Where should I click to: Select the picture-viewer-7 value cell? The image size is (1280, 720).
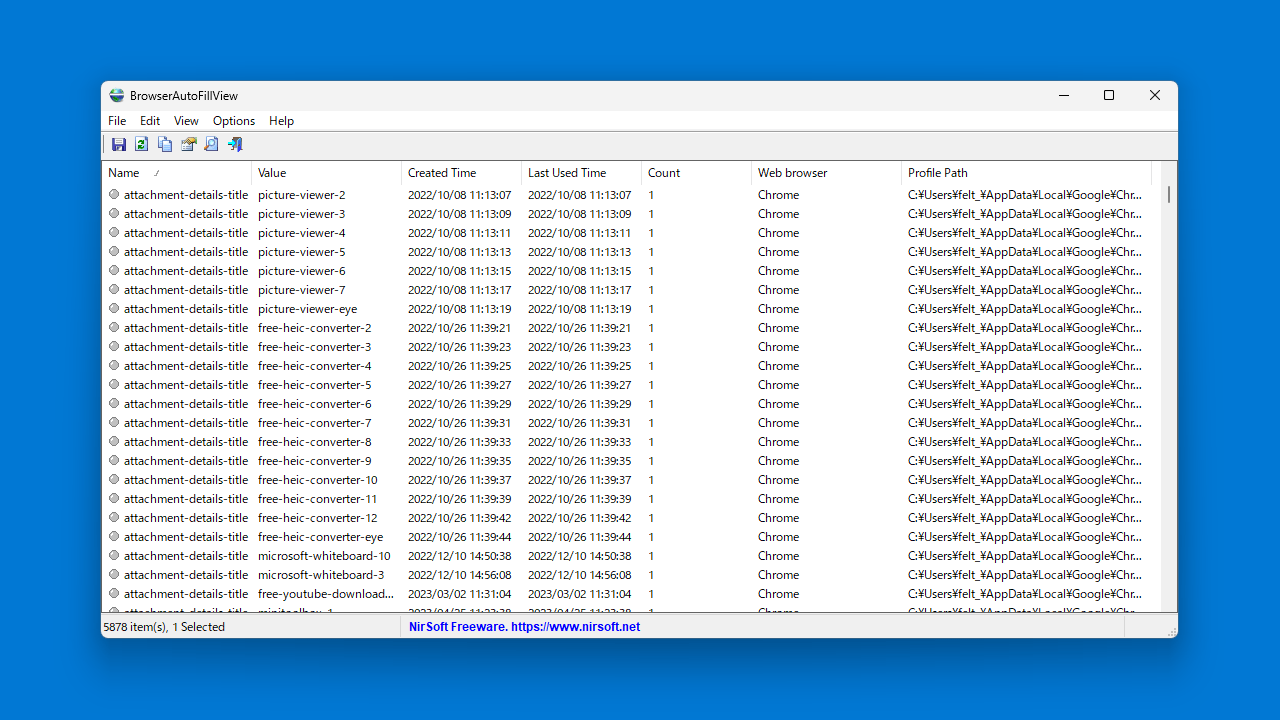[301, 290]
